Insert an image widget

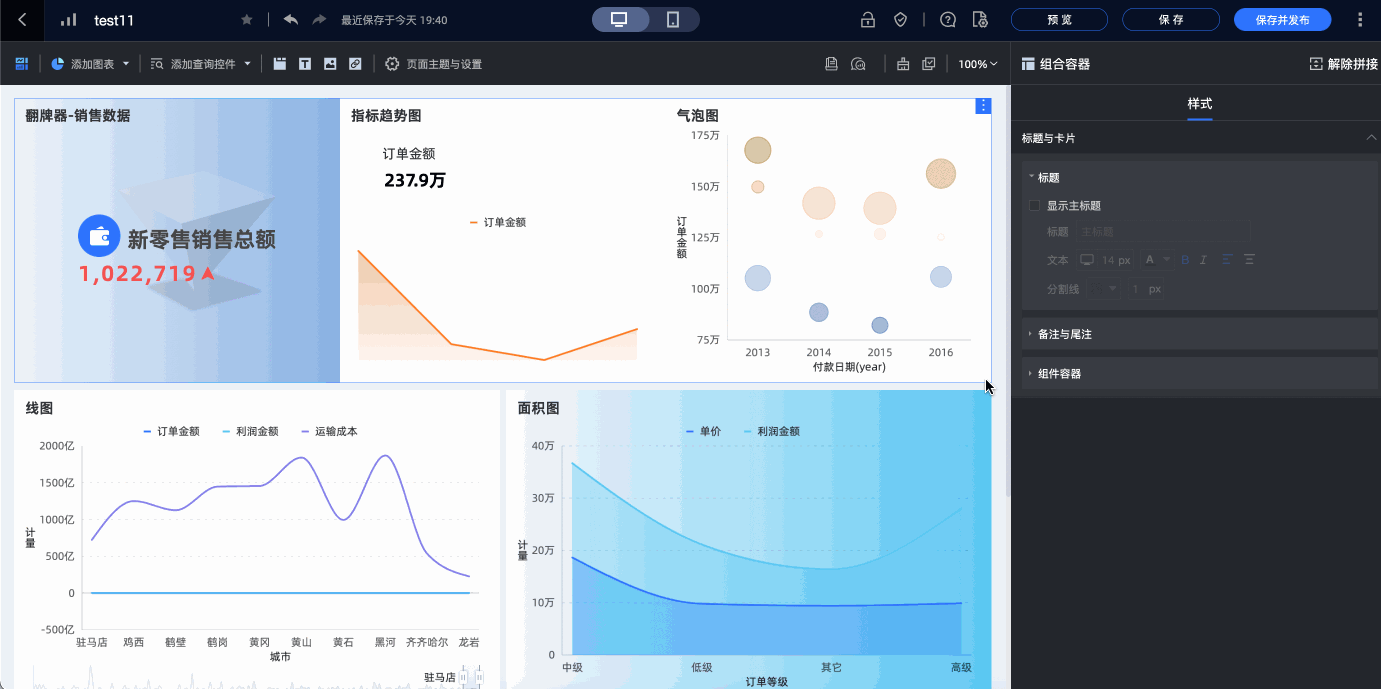click(x=330, y=64)
